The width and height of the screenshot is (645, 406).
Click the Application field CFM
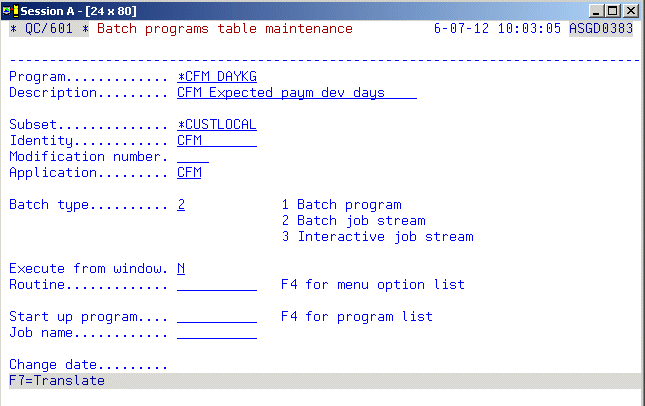(x=189, y=173)
